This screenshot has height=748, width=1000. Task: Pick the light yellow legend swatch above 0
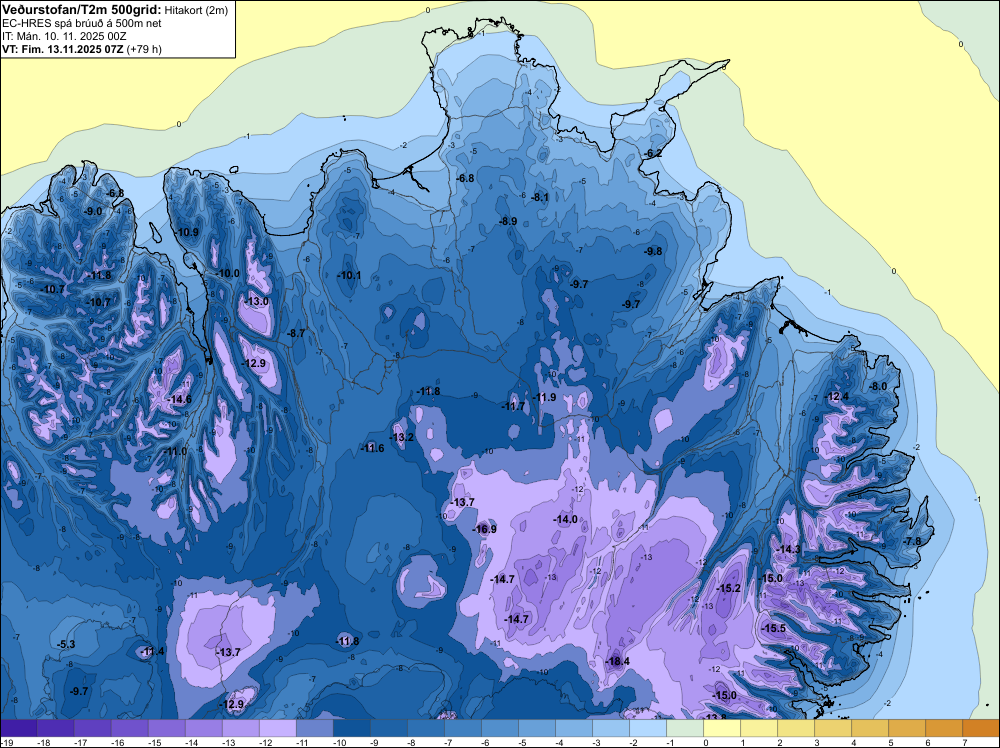point(723,728)
